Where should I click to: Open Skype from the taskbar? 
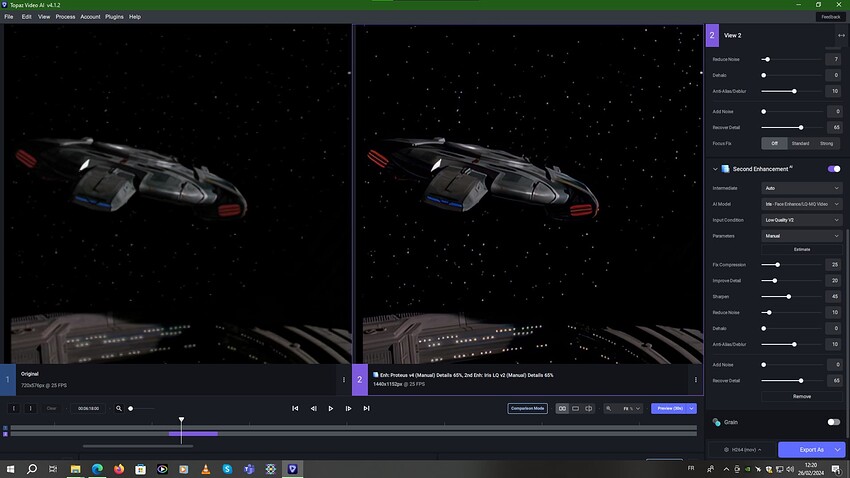pos(227,469)
